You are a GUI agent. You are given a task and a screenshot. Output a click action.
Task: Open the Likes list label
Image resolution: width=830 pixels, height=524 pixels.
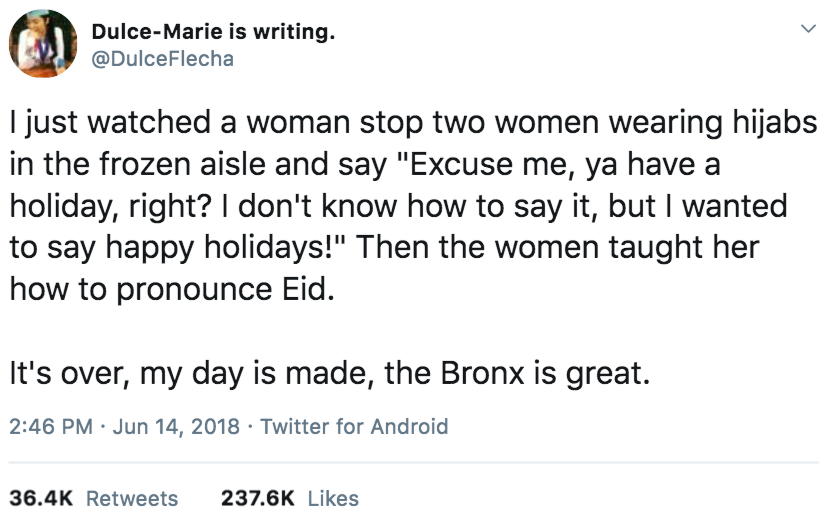tap(333, 499)
